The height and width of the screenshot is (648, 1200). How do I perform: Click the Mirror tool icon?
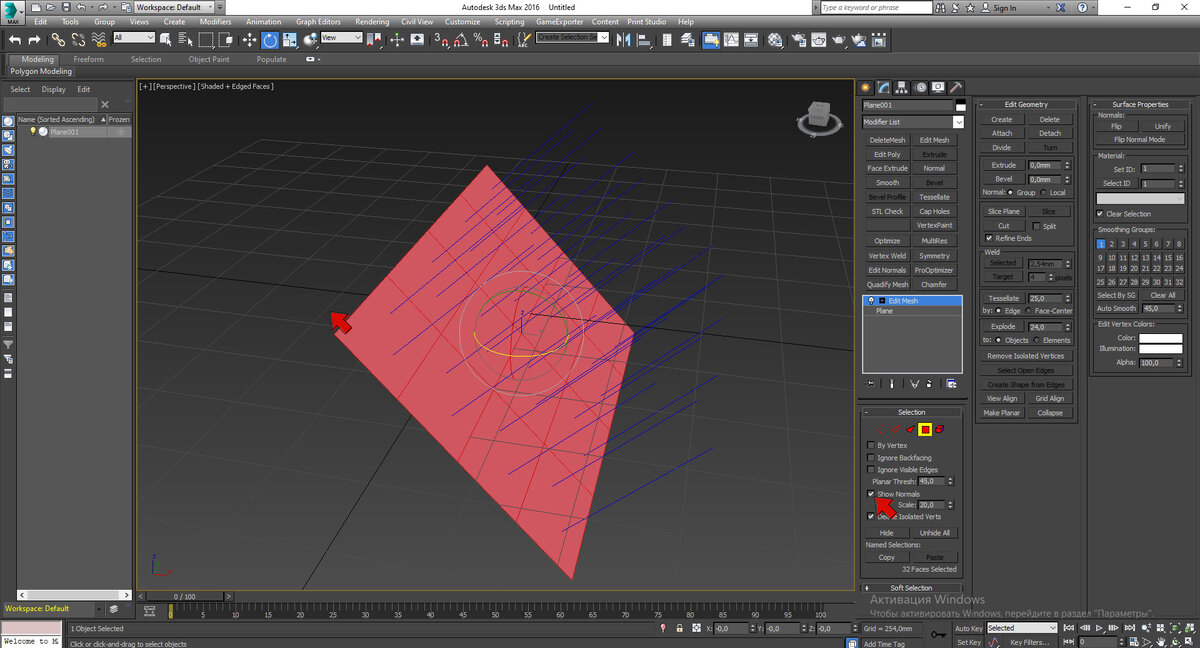pos(621,39)
